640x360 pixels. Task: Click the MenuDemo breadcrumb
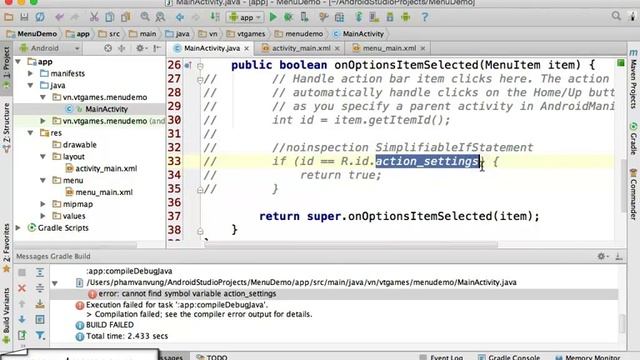32,34
